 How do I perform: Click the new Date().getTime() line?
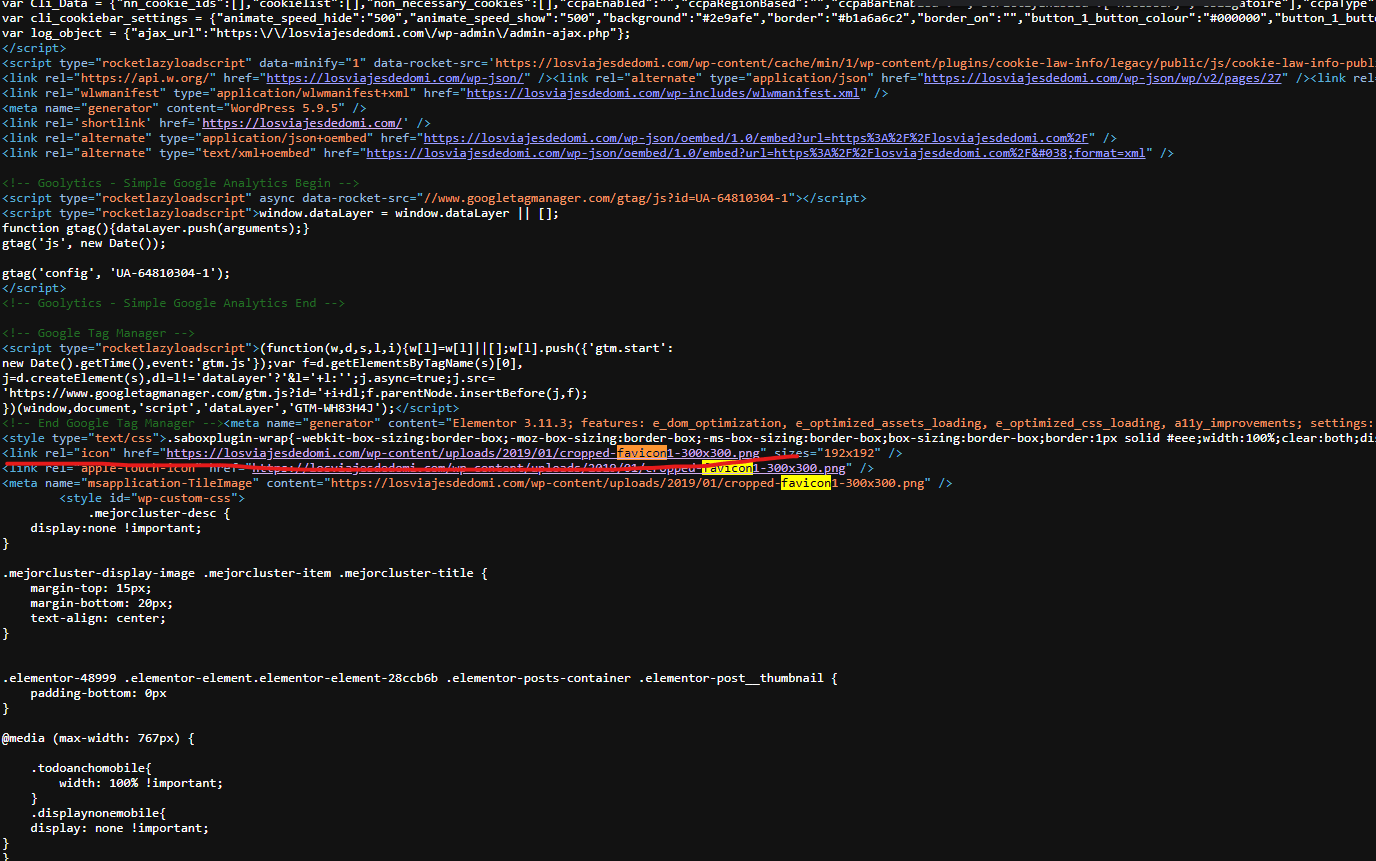click(262, 363)
